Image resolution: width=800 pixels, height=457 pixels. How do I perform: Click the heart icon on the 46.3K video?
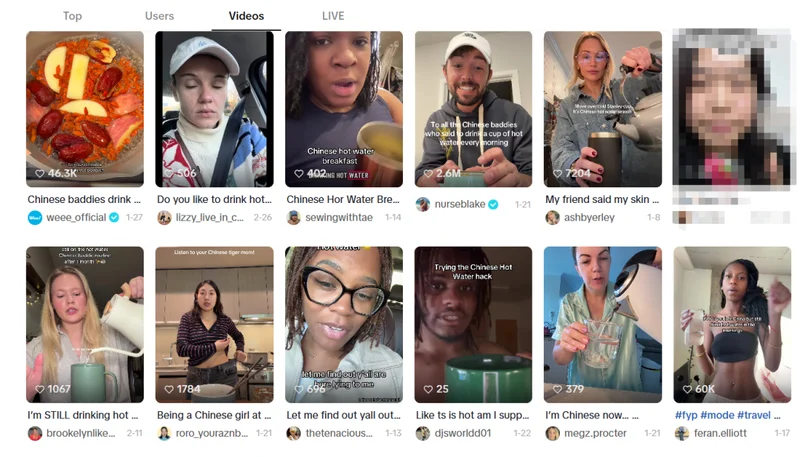pos(40,173)
